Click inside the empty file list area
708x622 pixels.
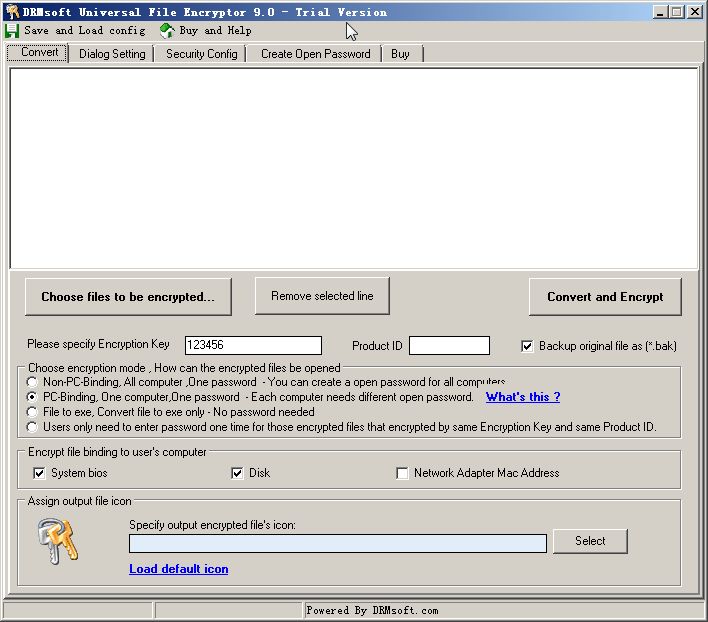click(354, 168)
